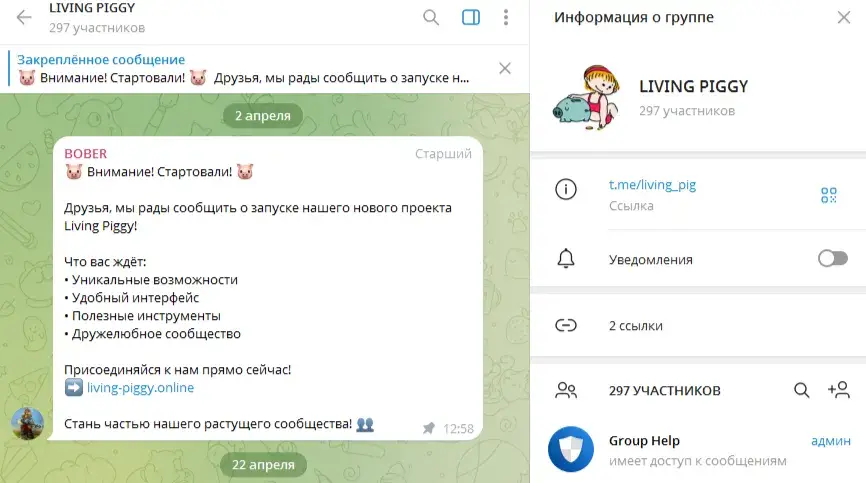Click the 297 УЧАСТНИКОВ heading
The width and height of the screenshot is (866, 483).
pos(664,391)
